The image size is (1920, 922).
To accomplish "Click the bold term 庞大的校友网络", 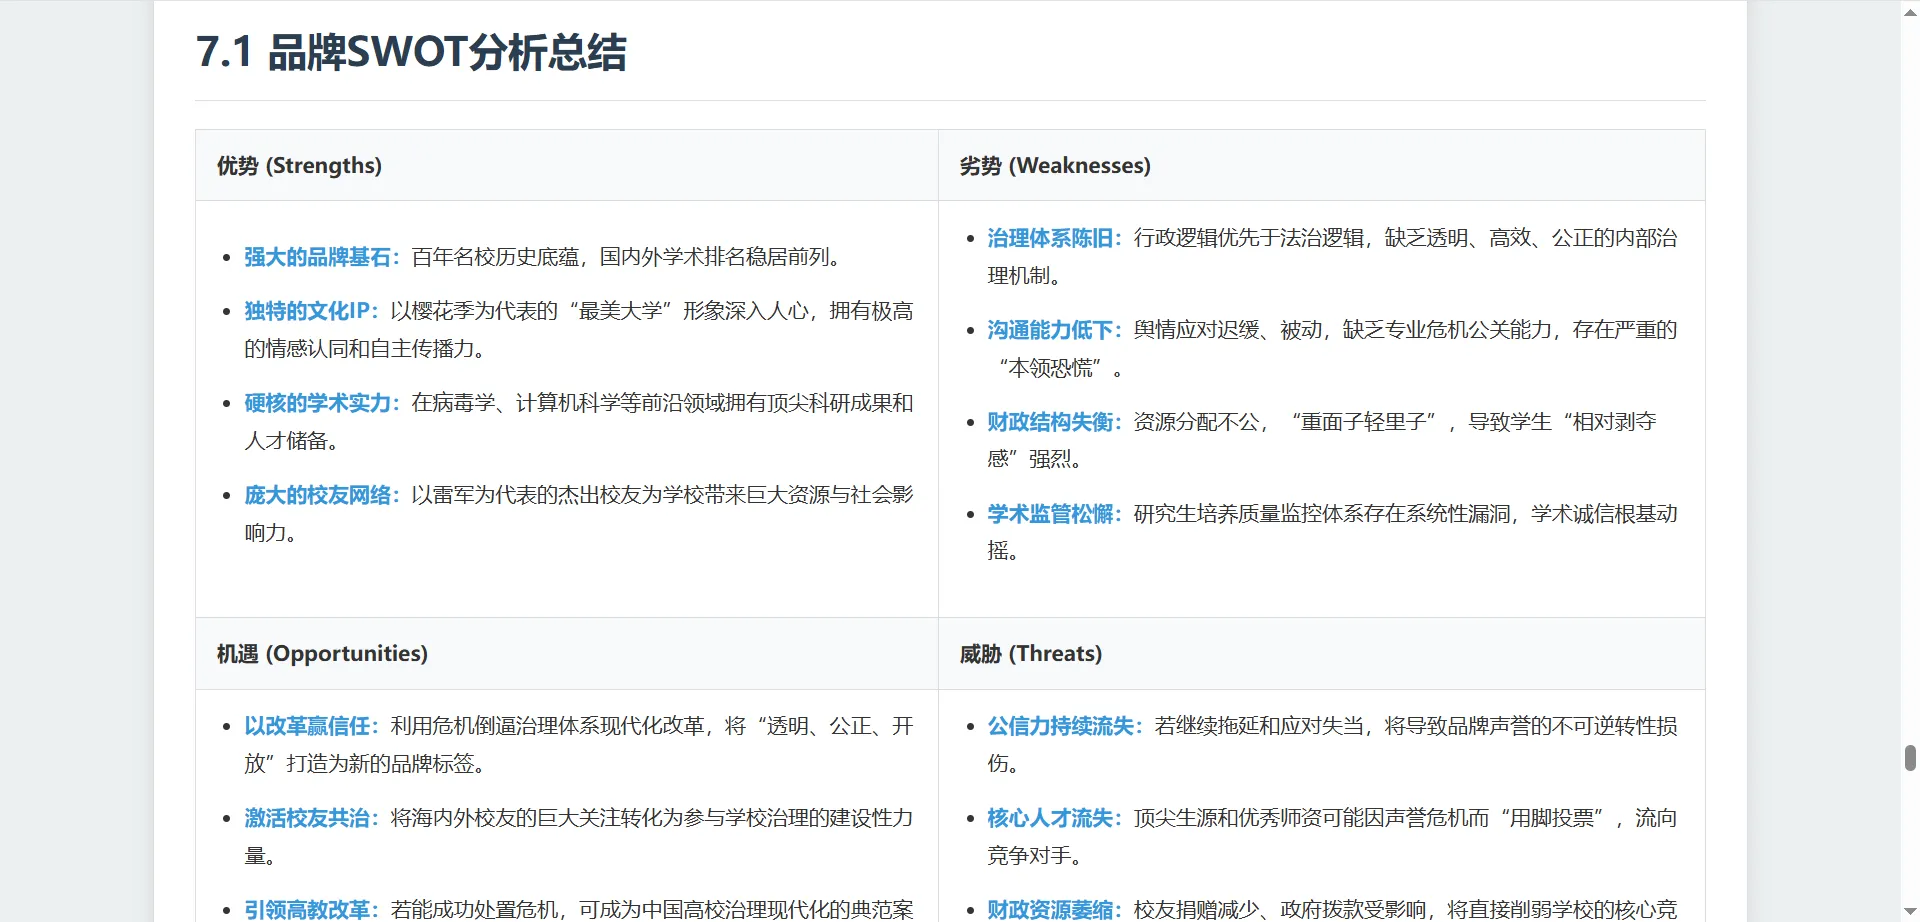I will [x=317, y=496].
